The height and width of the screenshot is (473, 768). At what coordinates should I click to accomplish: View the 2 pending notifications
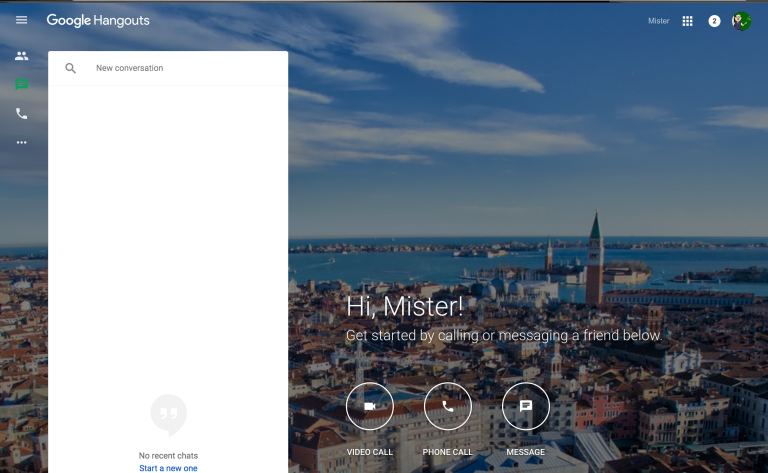click(714, 21)
